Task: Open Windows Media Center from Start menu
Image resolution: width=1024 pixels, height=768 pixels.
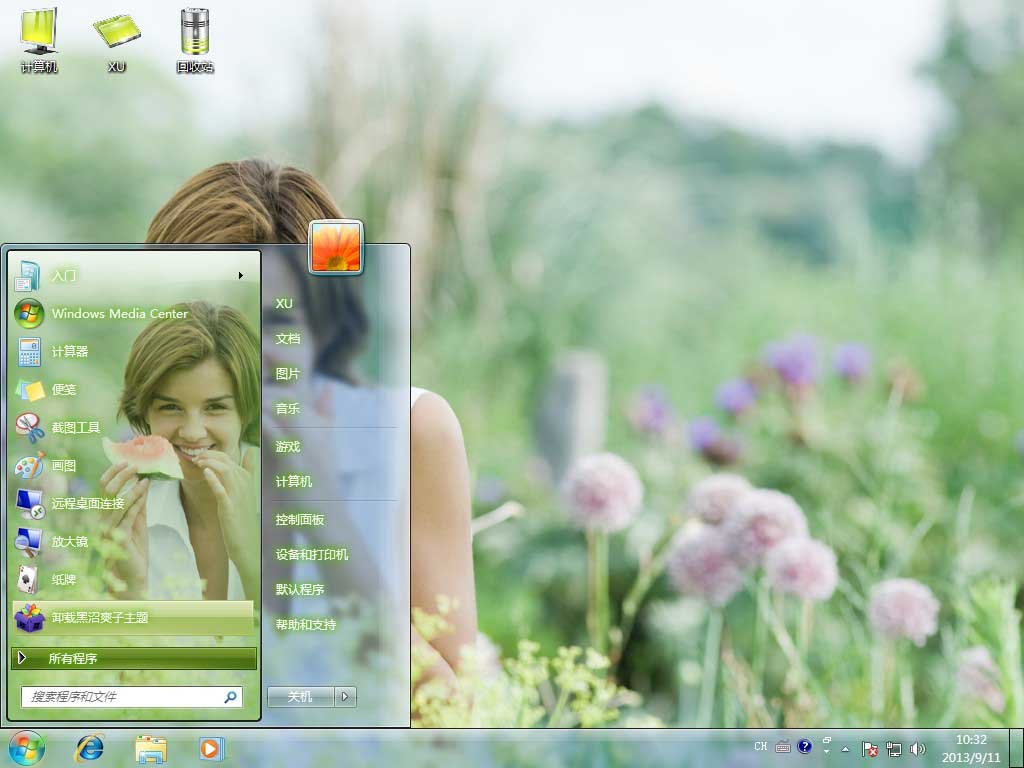Action: pyautogui.click(x=119, y=313)
